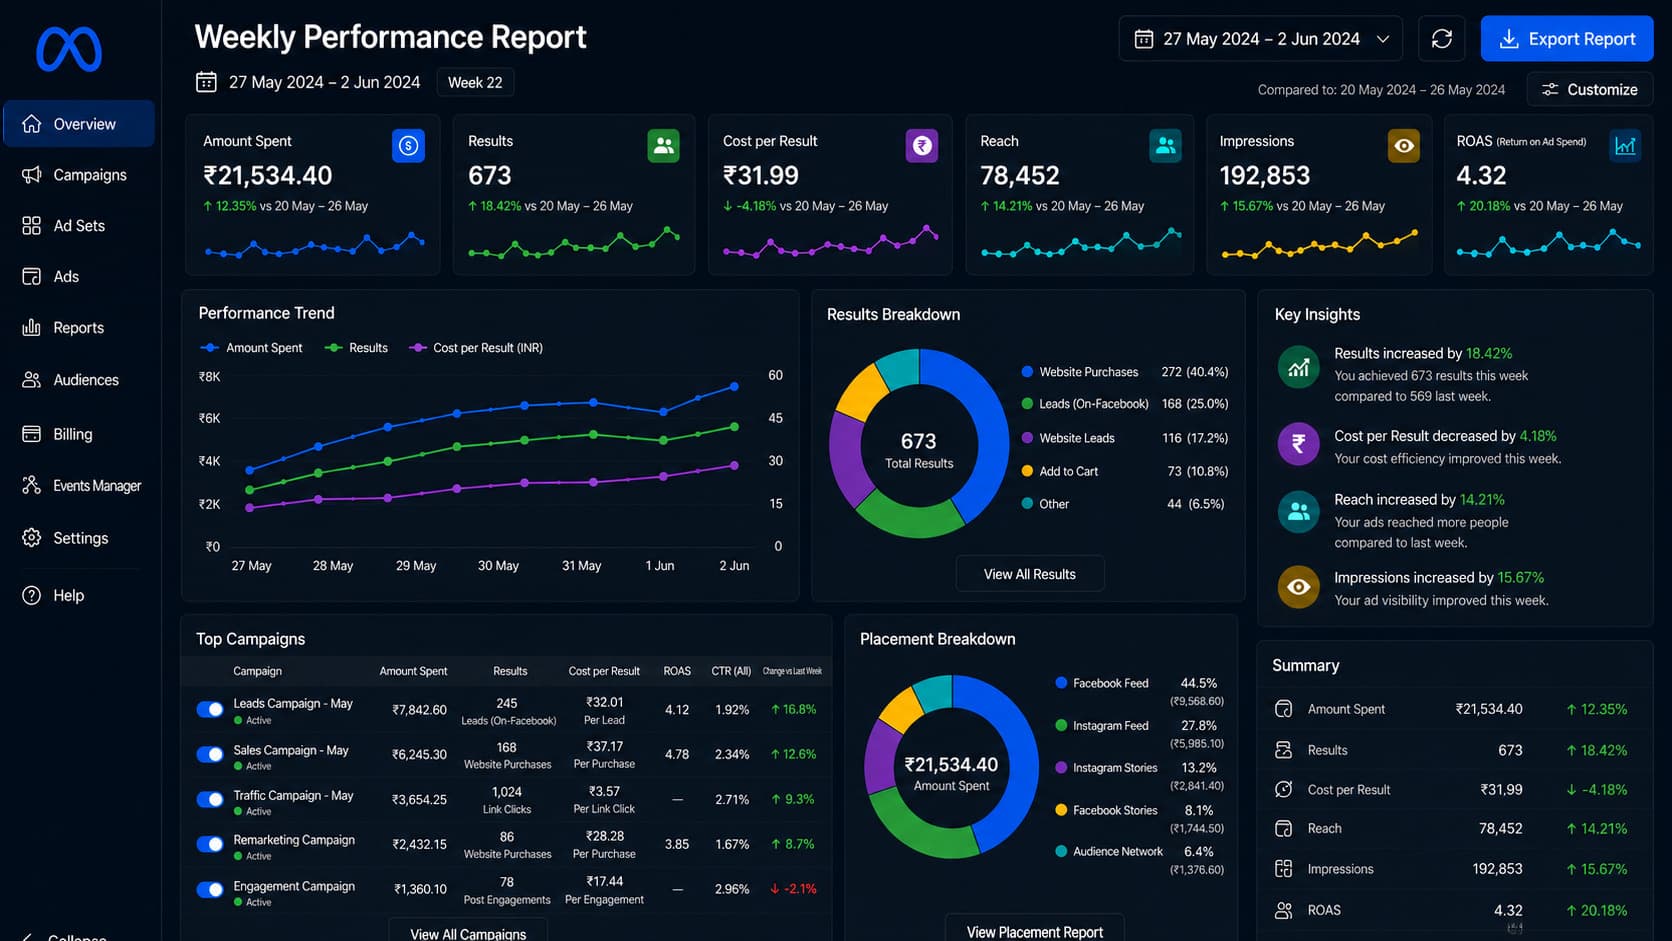This screenshot has width=1672, height=941.
Task: Click the Amount Spent icon in Summary
Action: coord(1284,709)
